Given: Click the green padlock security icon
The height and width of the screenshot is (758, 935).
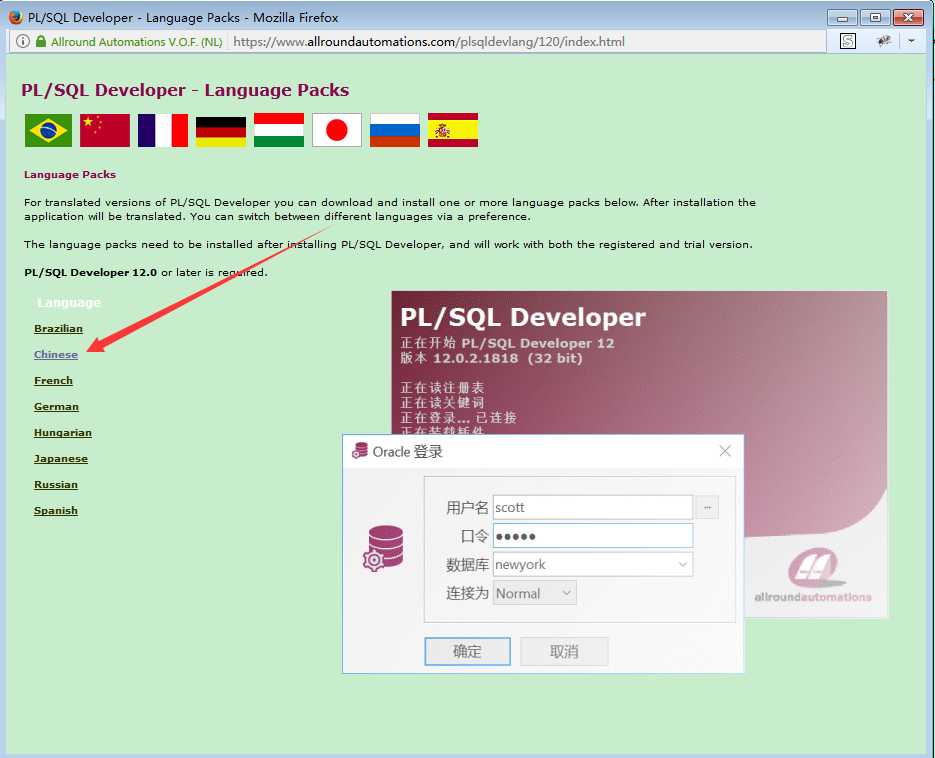Looking at the screenshot, I should pos(41,41).
